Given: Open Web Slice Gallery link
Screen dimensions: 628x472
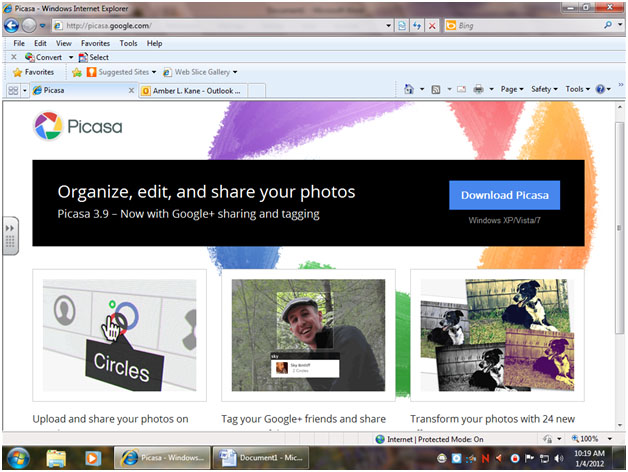Looking at the screenshot, I should tap(200, 72).
